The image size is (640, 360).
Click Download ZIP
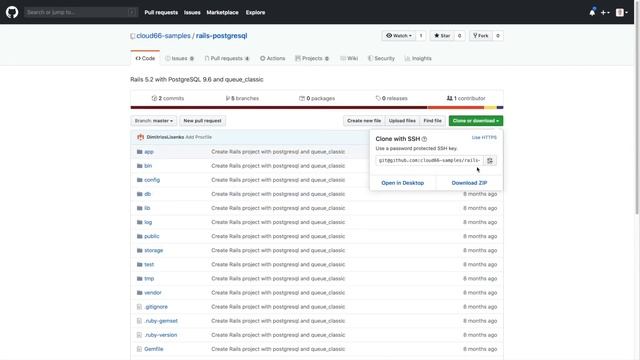(x=469, y=183)
